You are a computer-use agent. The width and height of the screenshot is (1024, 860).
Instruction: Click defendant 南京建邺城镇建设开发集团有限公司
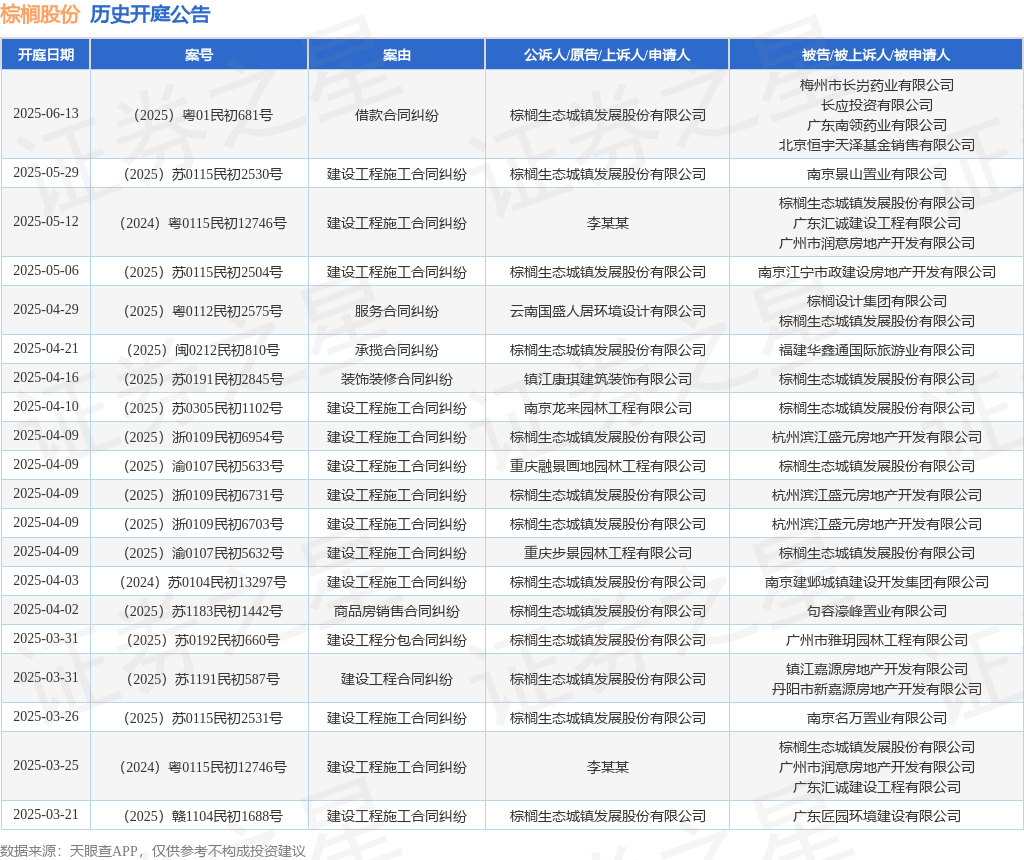coord(876,582)
